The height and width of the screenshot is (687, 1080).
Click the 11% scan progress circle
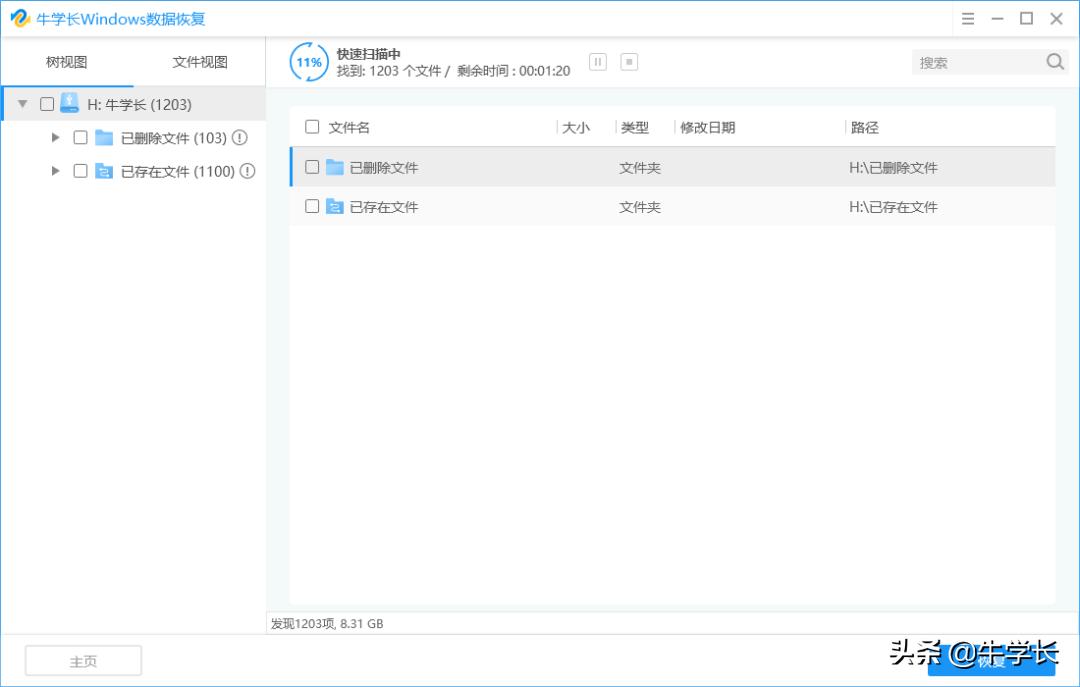click(x=308, y=61)
